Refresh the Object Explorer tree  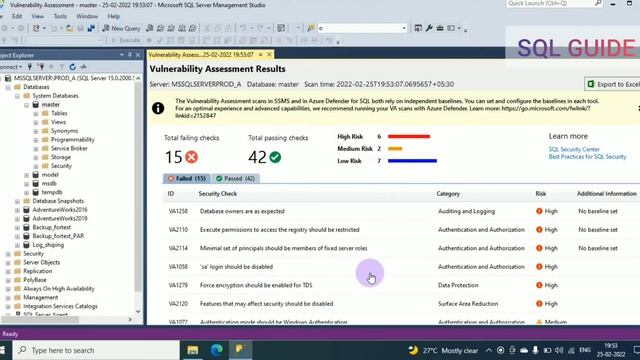click(73, 67)
